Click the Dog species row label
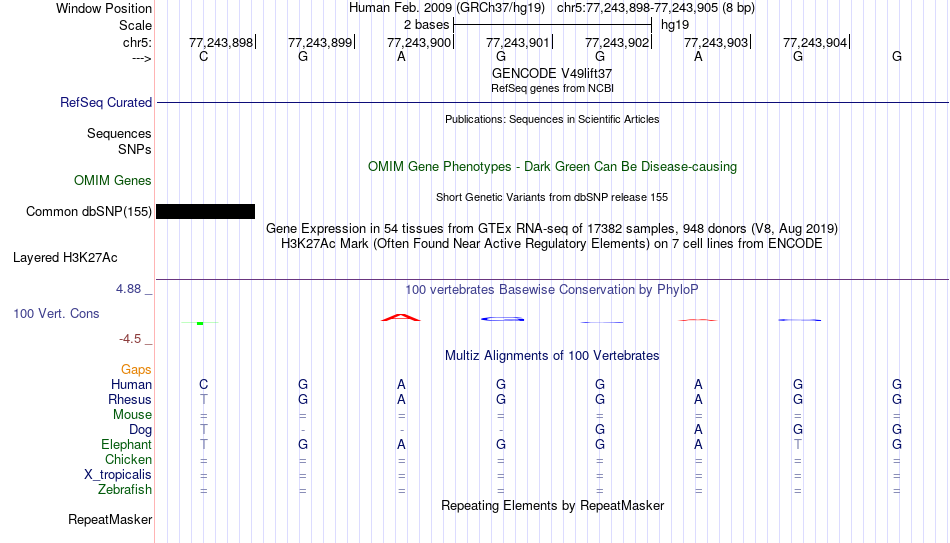950x543 pixels. tap(141, 430)
